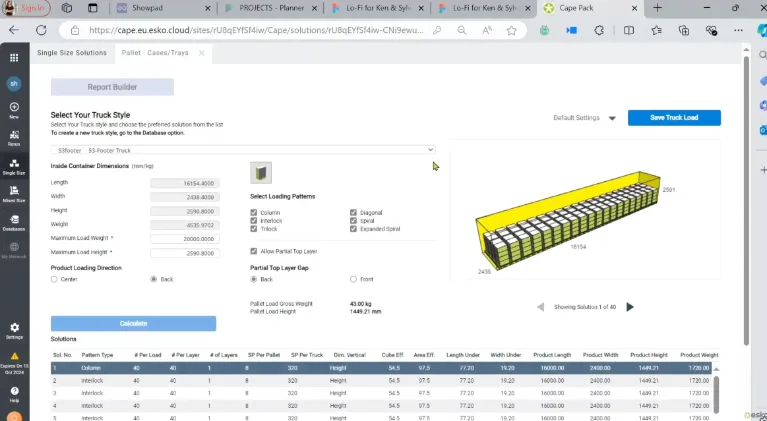
Task: Open the Default Settings dropdown
Action: [611, 118]
